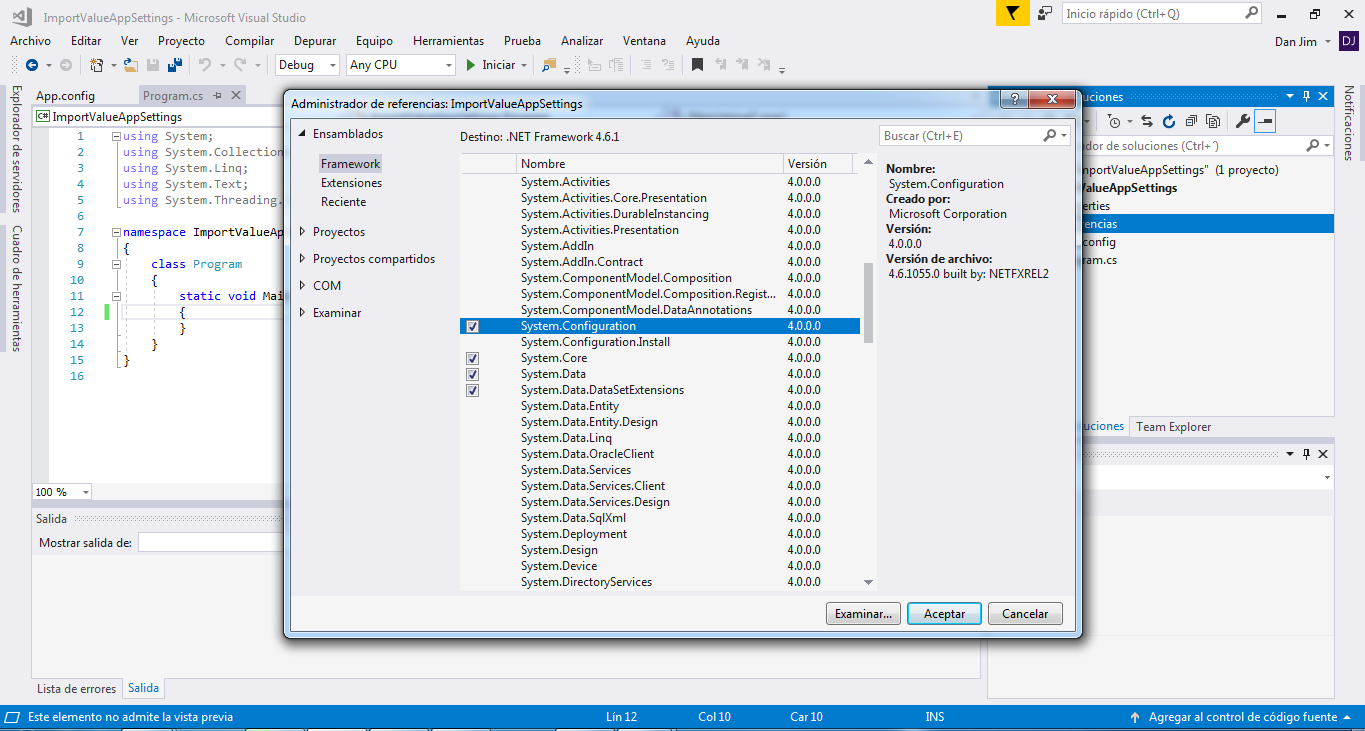Screen dimensions: 1365x731
Task: Toggle the System.Data.DataSetExtensions checkbox
Action: point(472,391)
